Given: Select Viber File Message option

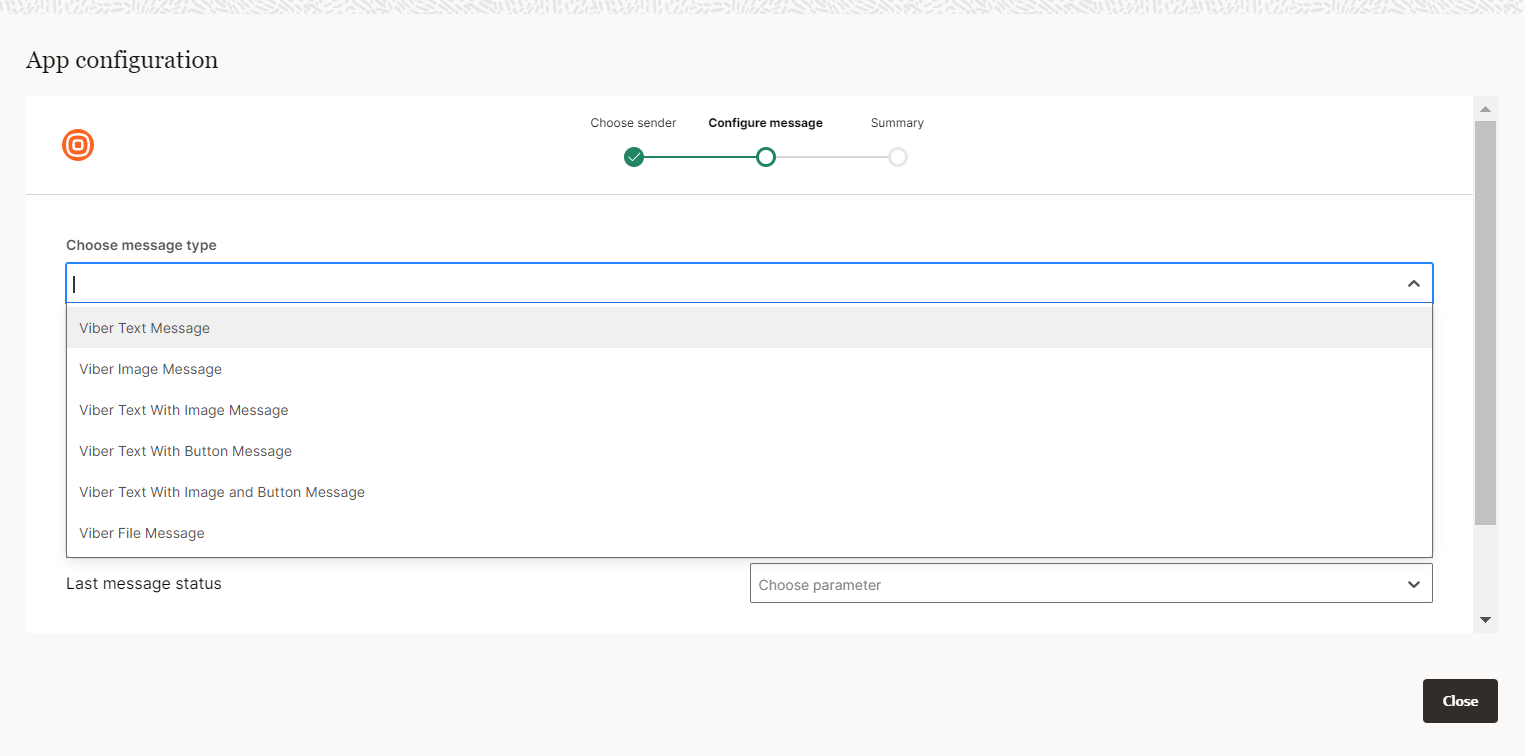Looking at the screenshot, I should [750, 533].
